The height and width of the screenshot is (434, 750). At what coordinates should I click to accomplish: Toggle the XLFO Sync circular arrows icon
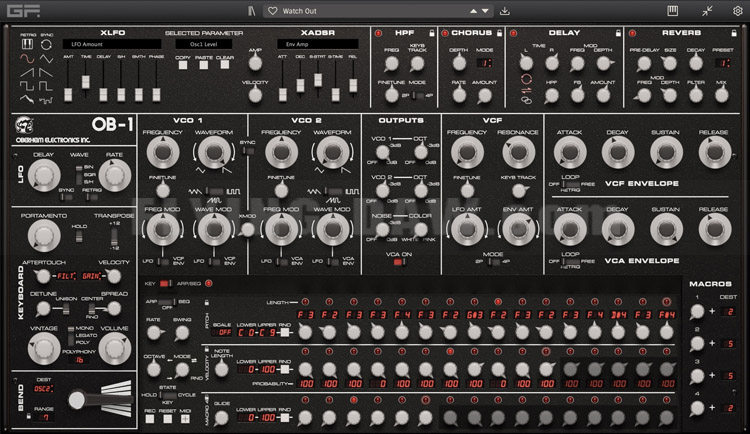[x=46, y=45]
